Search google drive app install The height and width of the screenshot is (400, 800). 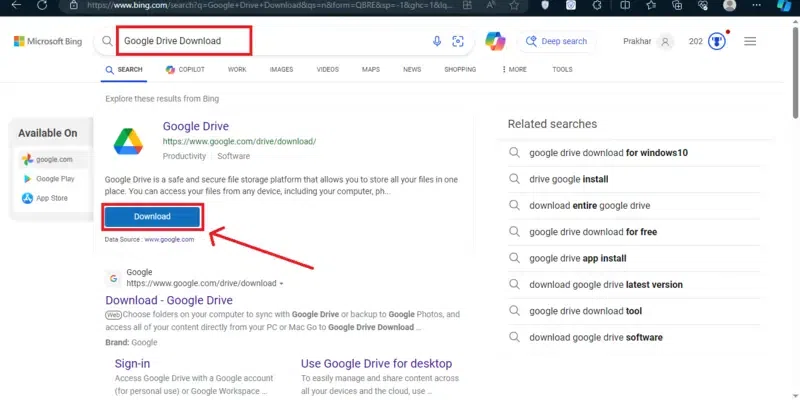point(578,258)
